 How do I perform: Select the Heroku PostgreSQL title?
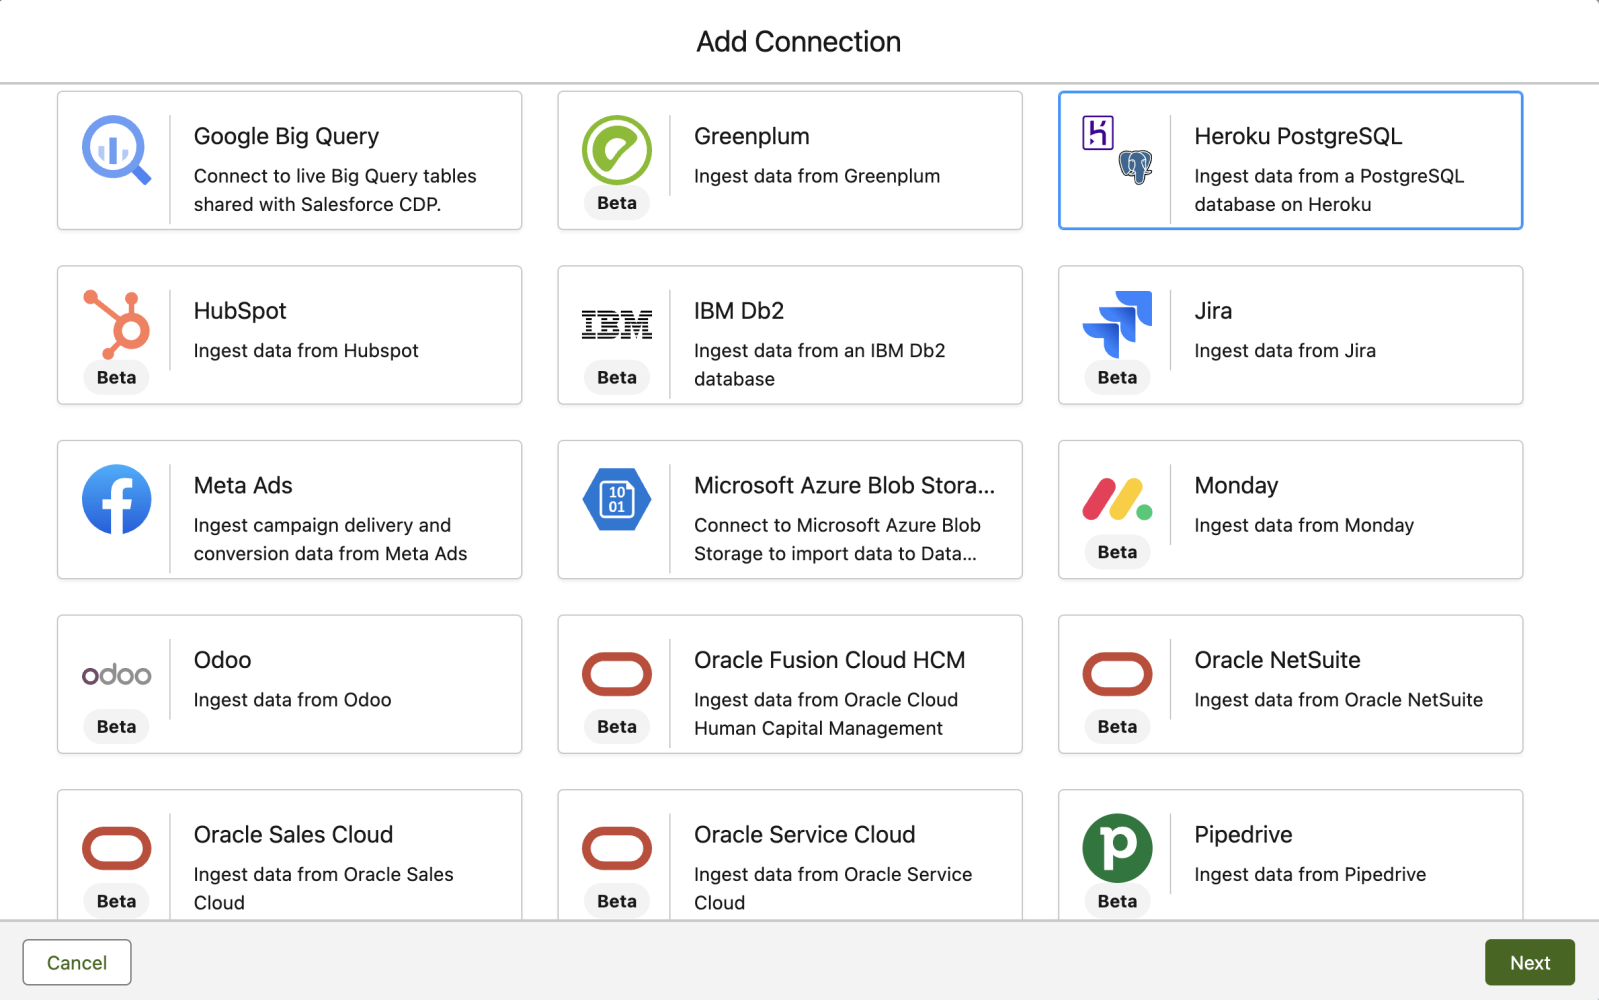(1298, 136)
